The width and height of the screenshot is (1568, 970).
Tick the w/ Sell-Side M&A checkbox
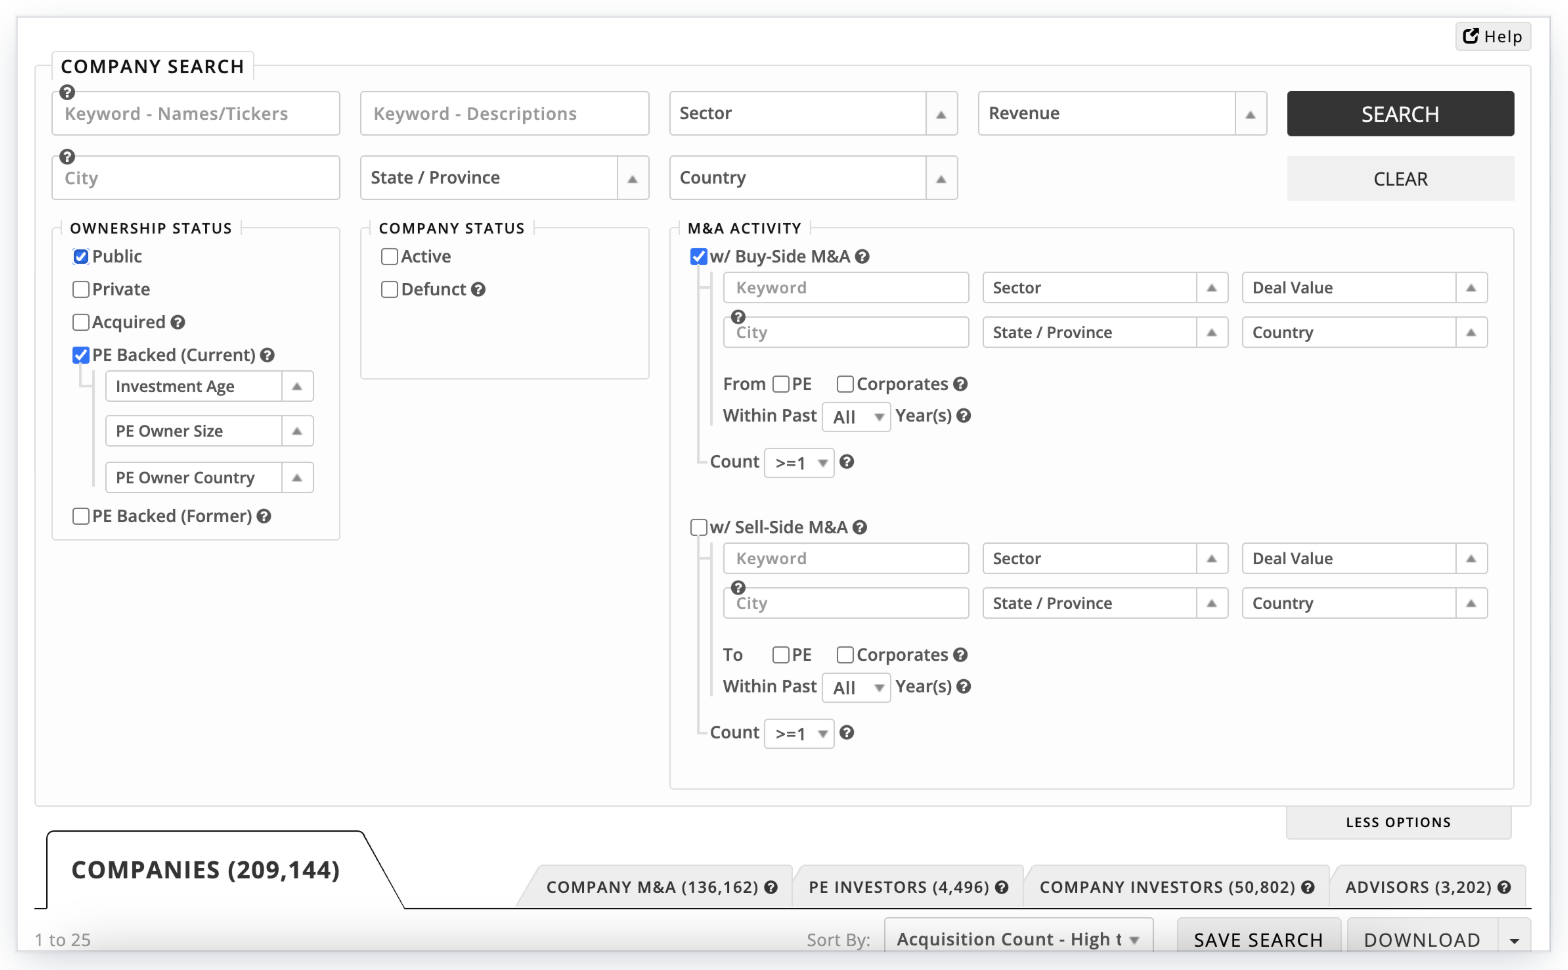tap(699, 527)
